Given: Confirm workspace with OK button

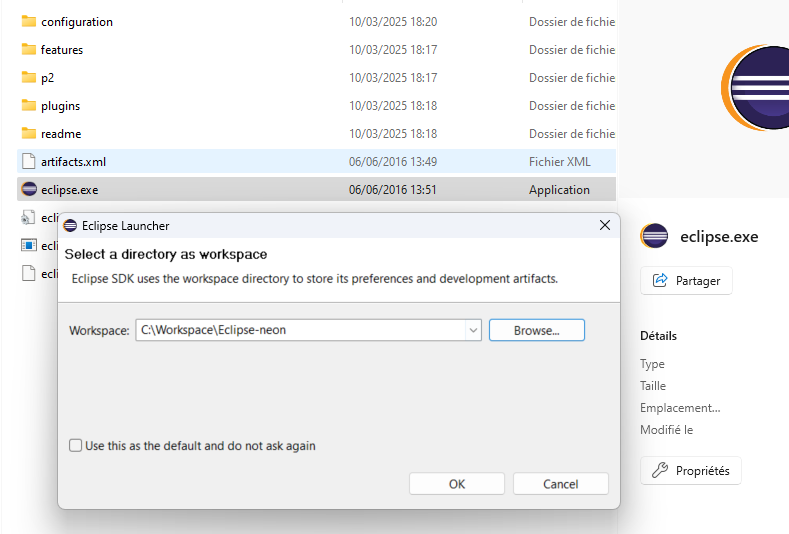Looking at the screenshot, I should [x=457, y=484].
